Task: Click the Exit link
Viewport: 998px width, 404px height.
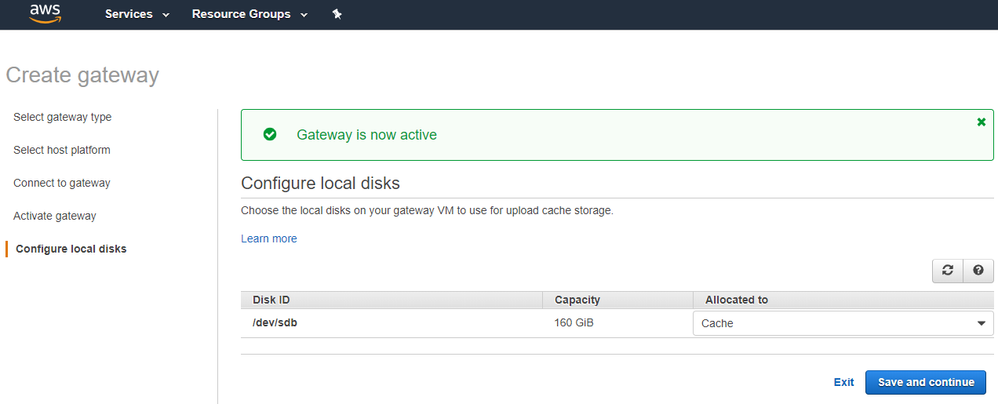Action: [x=844, y=382]
